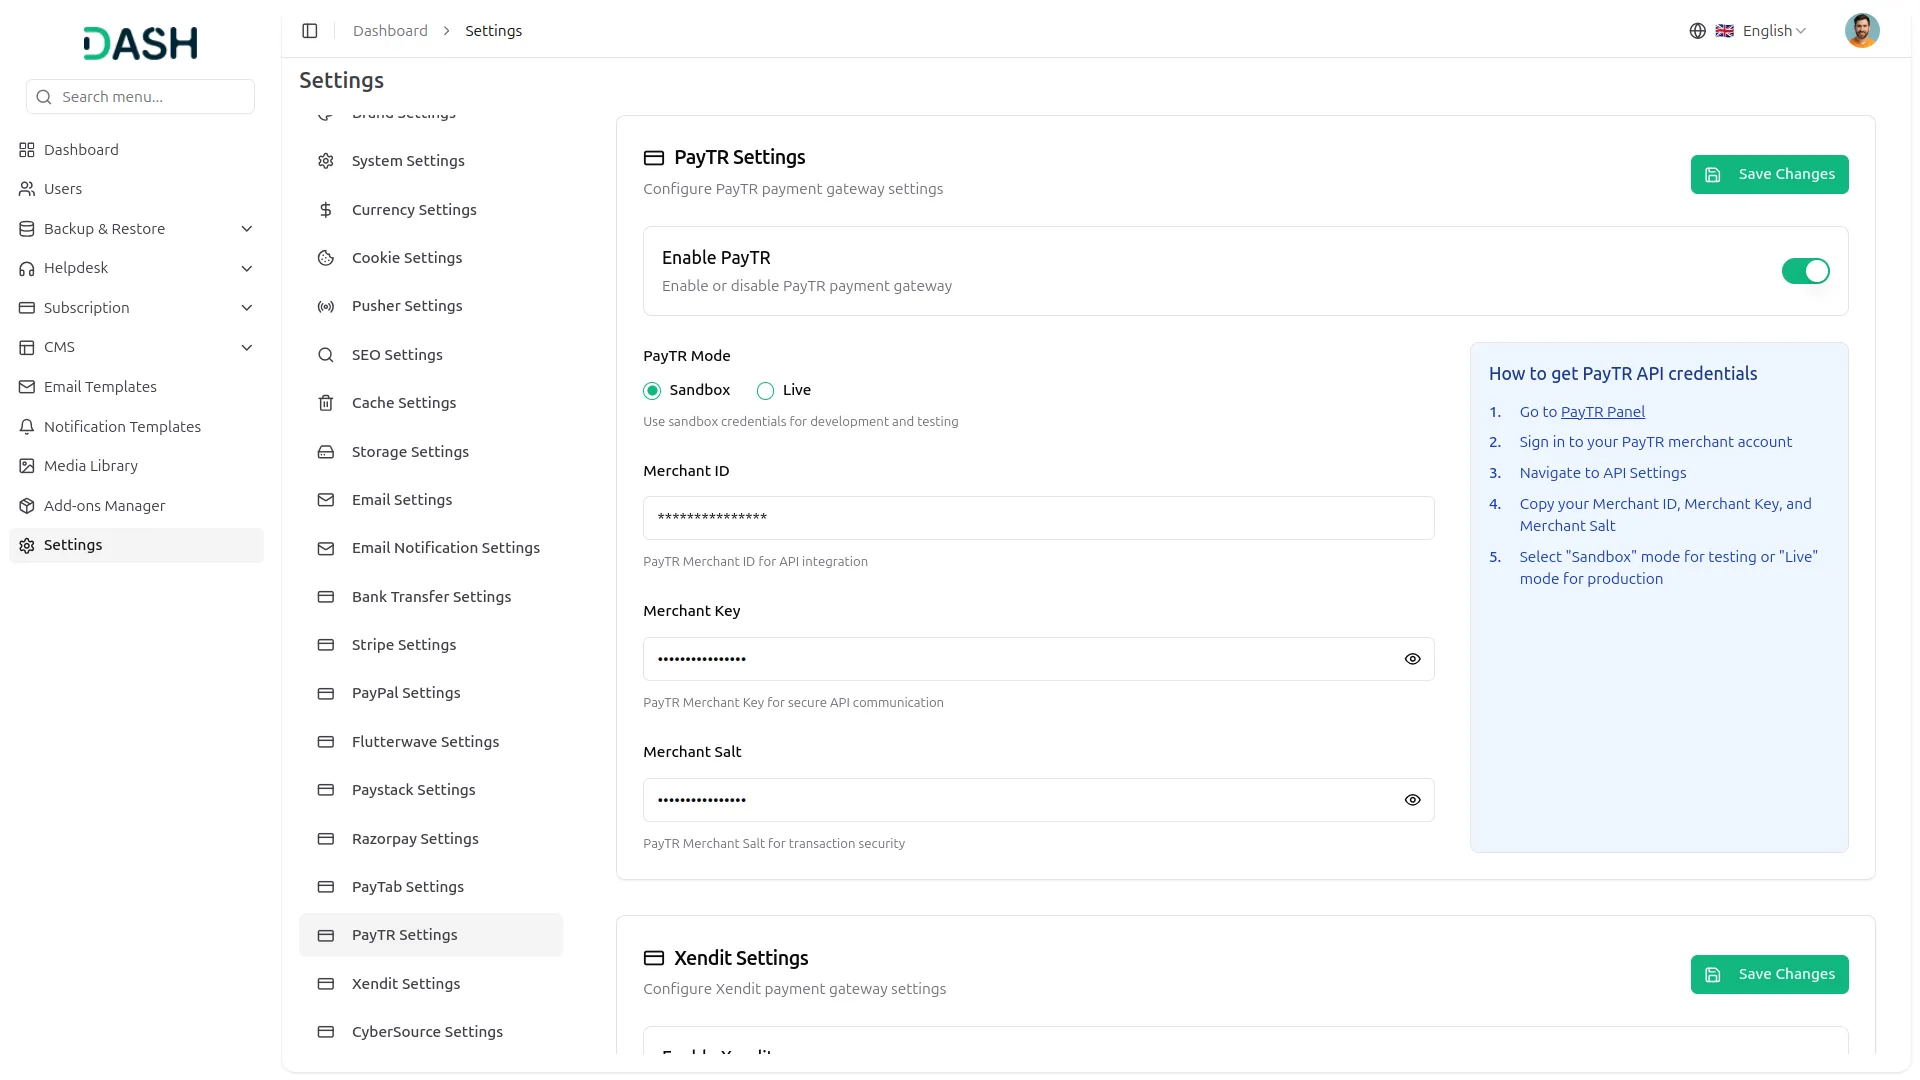Disable the Enable PayTR toggle

coord(1805,271)
